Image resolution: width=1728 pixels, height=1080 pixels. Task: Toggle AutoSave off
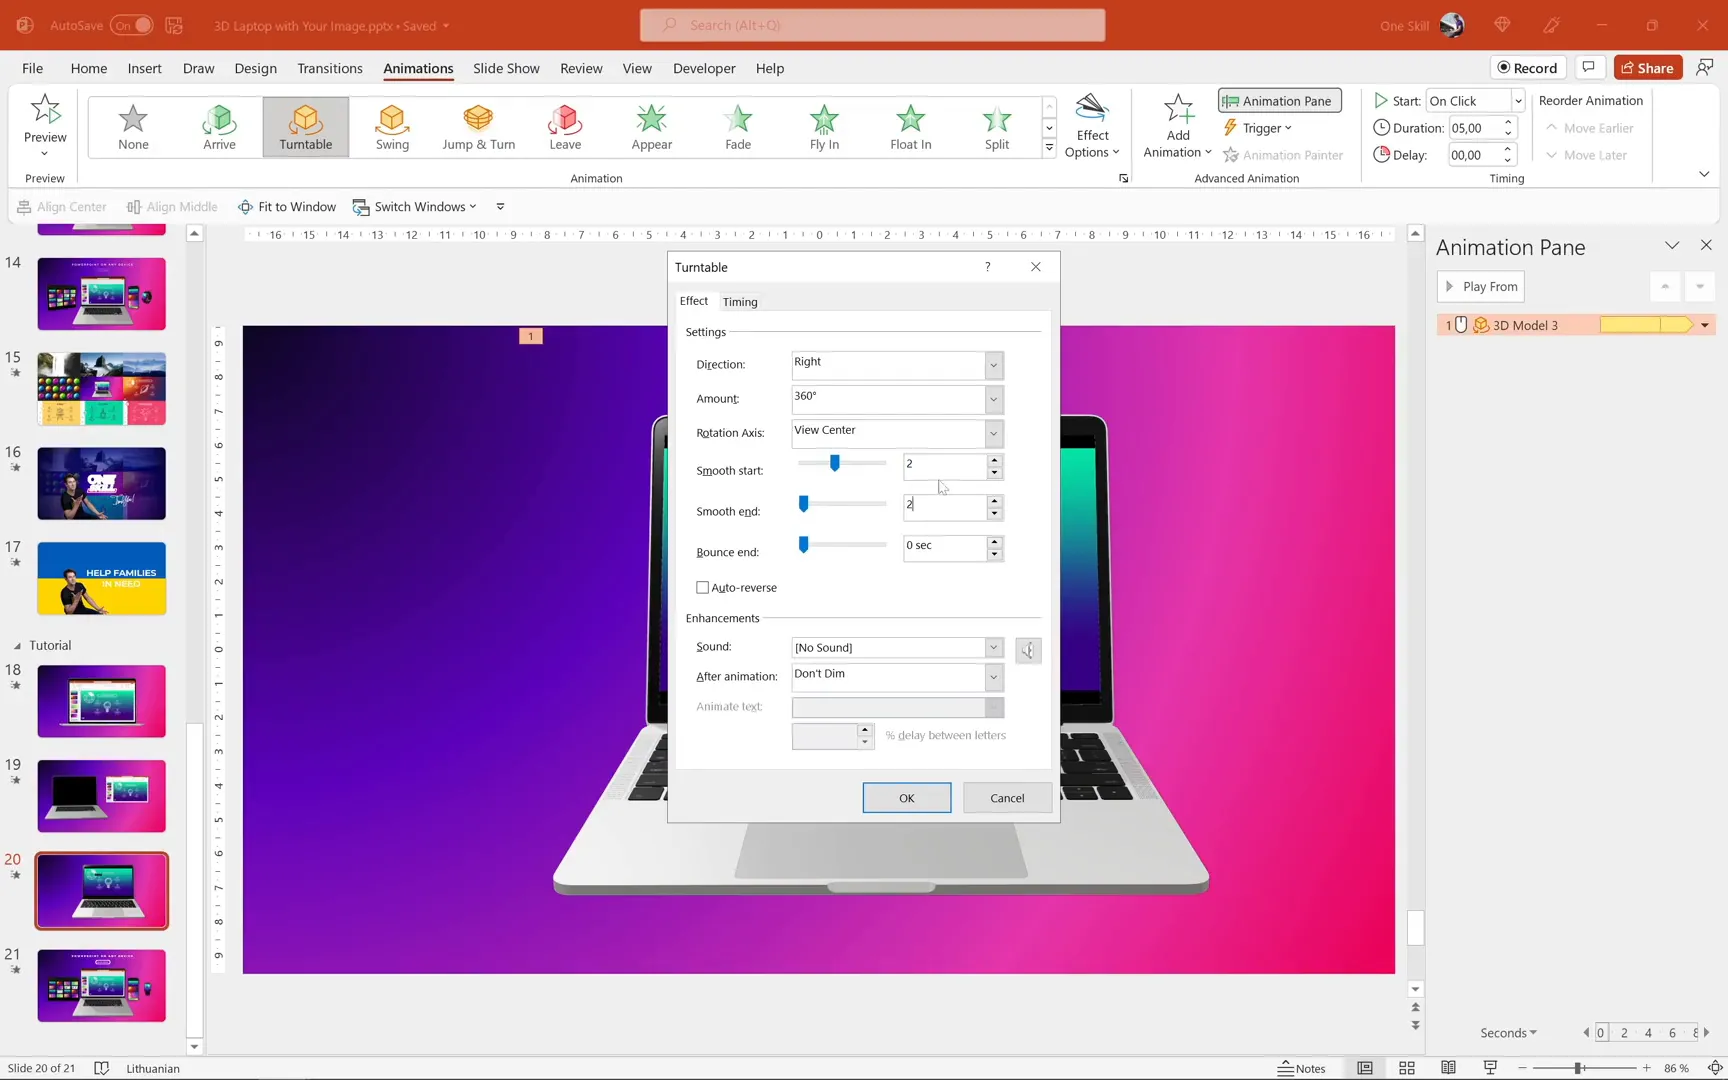coord(131,25)
